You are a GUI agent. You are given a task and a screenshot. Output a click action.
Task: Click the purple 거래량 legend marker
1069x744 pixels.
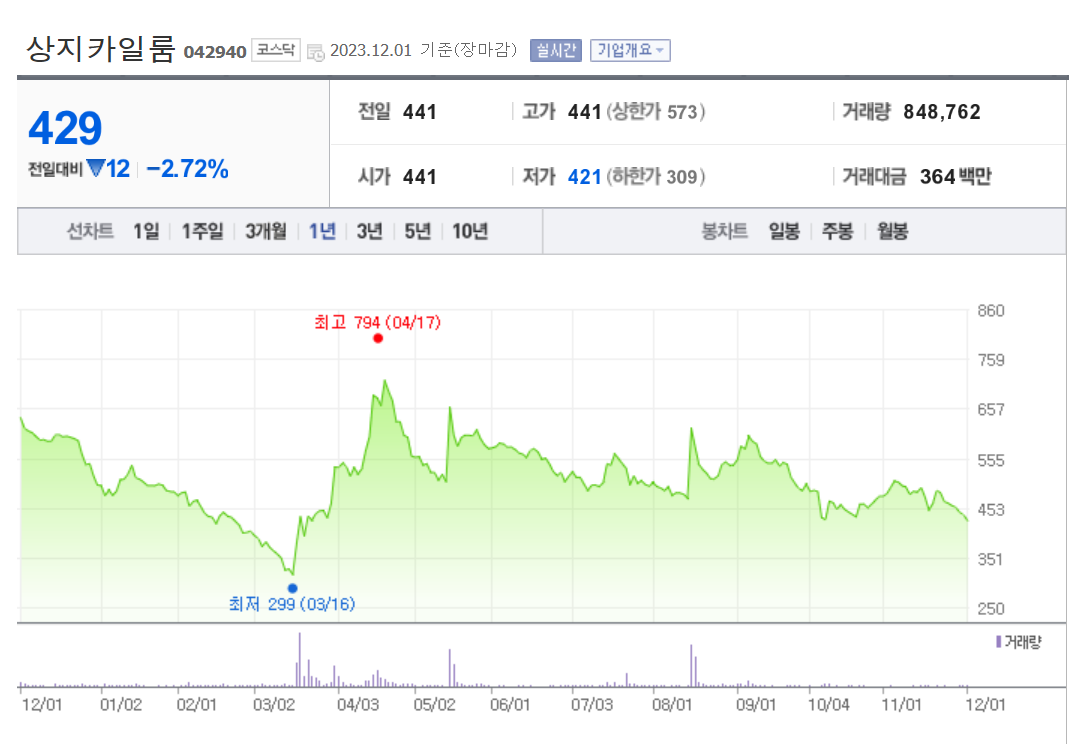[x=998, y=642]
